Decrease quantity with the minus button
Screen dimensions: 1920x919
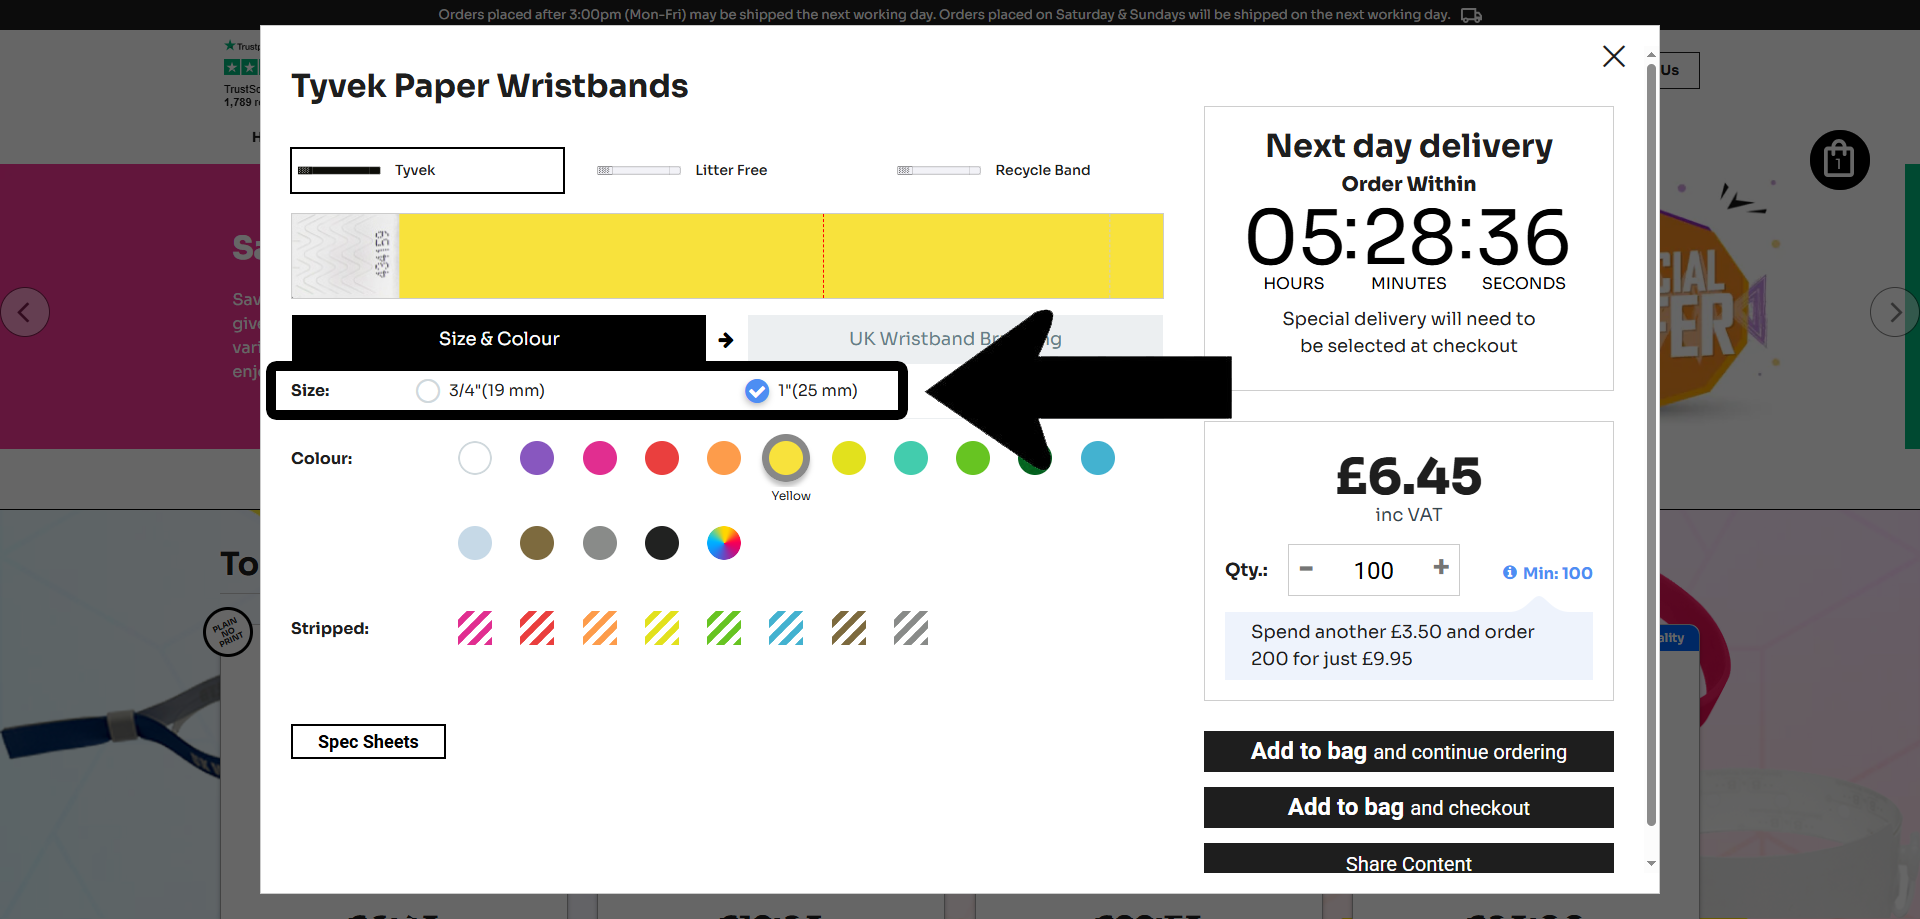[1306, 568]
